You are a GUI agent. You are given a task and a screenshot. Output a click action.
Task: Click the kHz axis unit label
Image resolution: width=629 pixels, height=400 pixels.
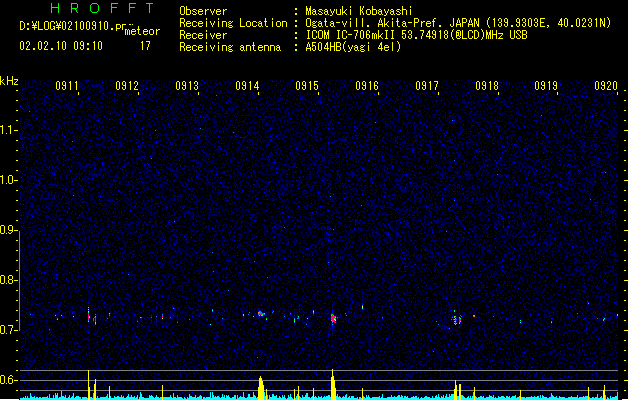pos(9,81)
